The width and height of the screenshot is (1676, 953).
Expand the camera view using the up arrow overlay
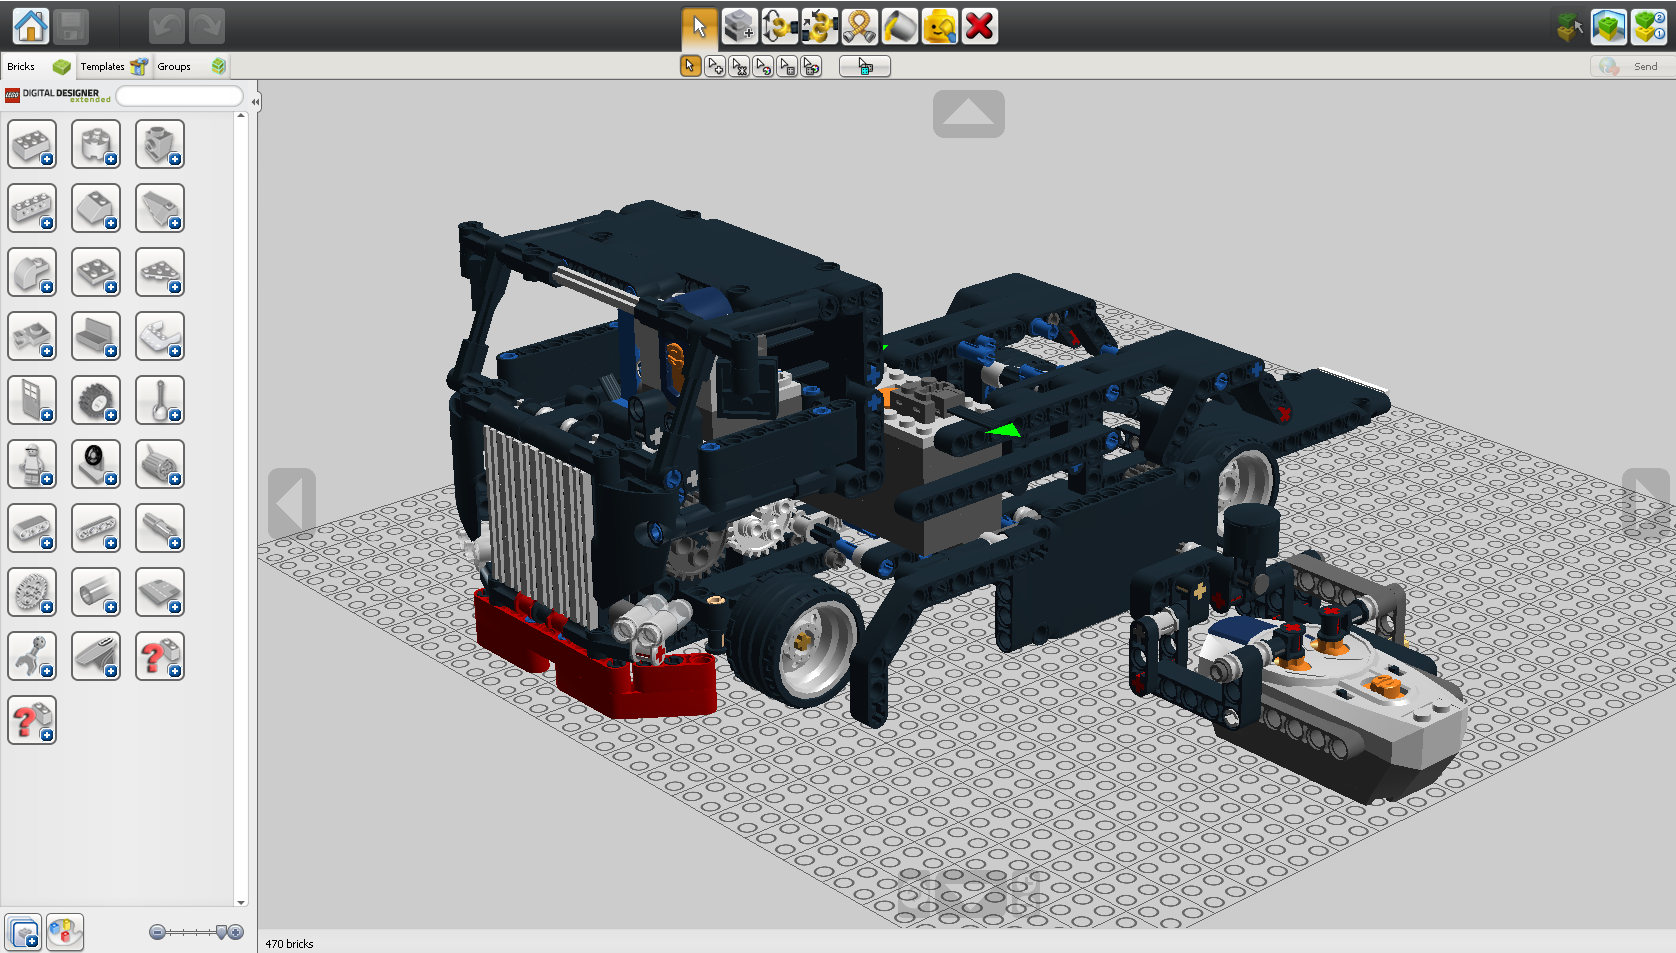(968, 114)
